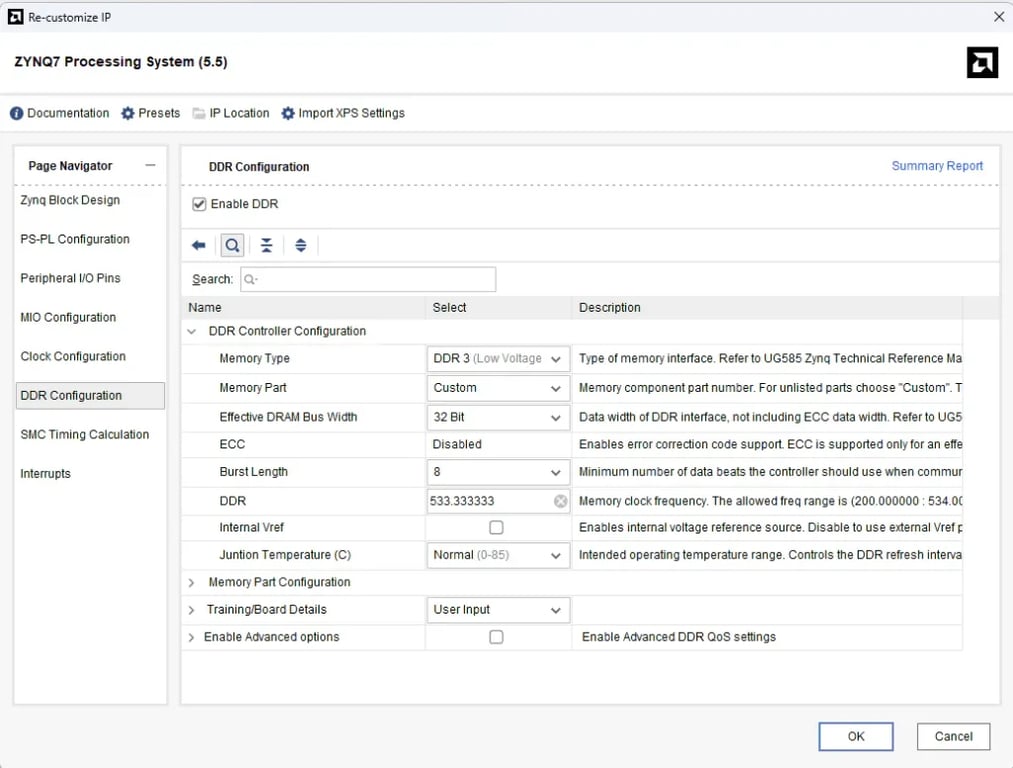This screenshot has height=768, width=1013.
Task: Open the Effective DRAM Bus Width dropdown
Action: [555, 417]
